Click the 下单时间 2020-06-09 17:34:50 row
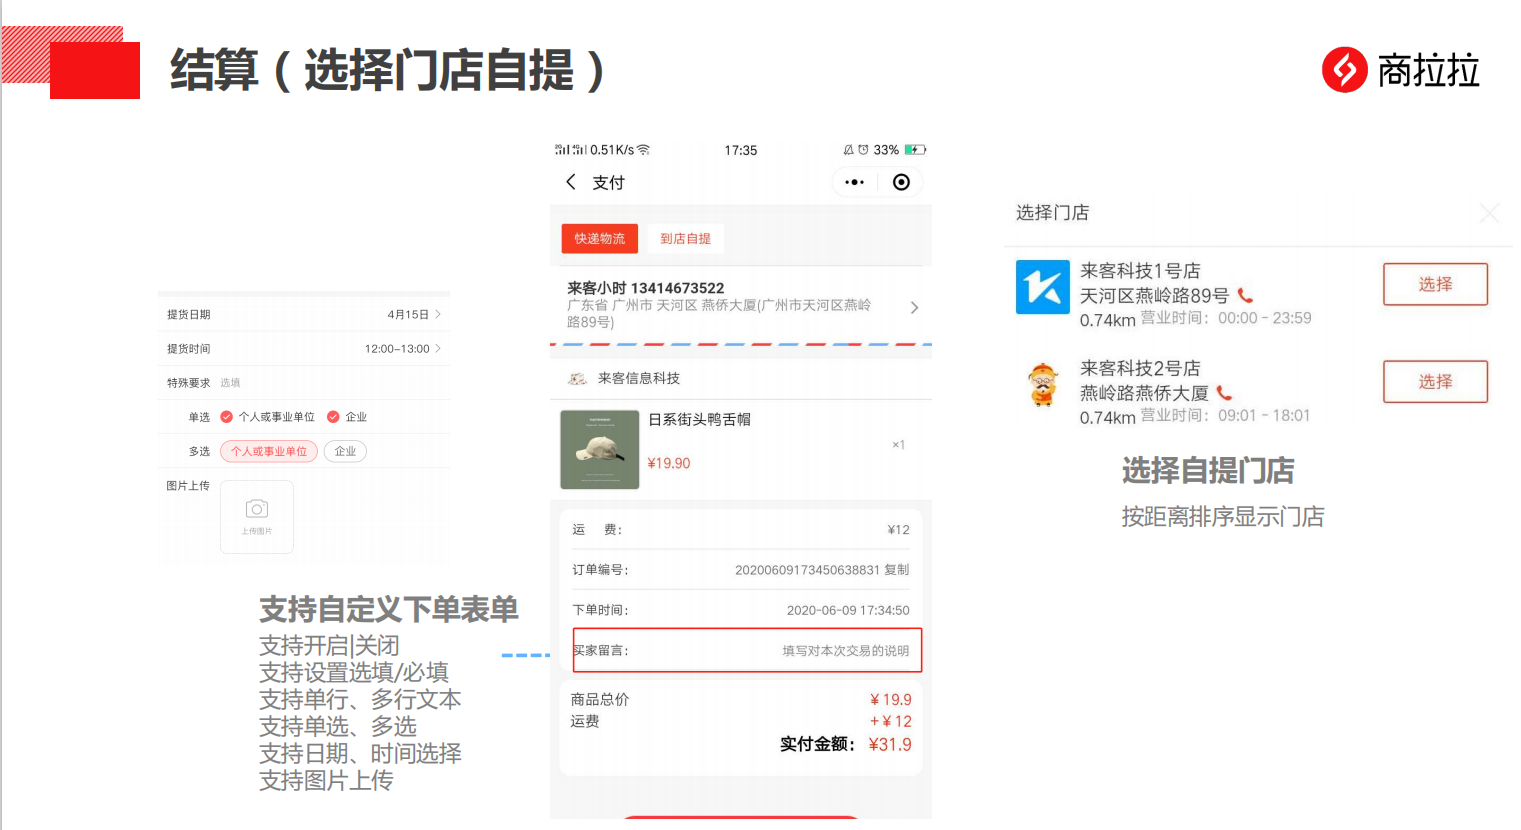 tap(741, 610)
